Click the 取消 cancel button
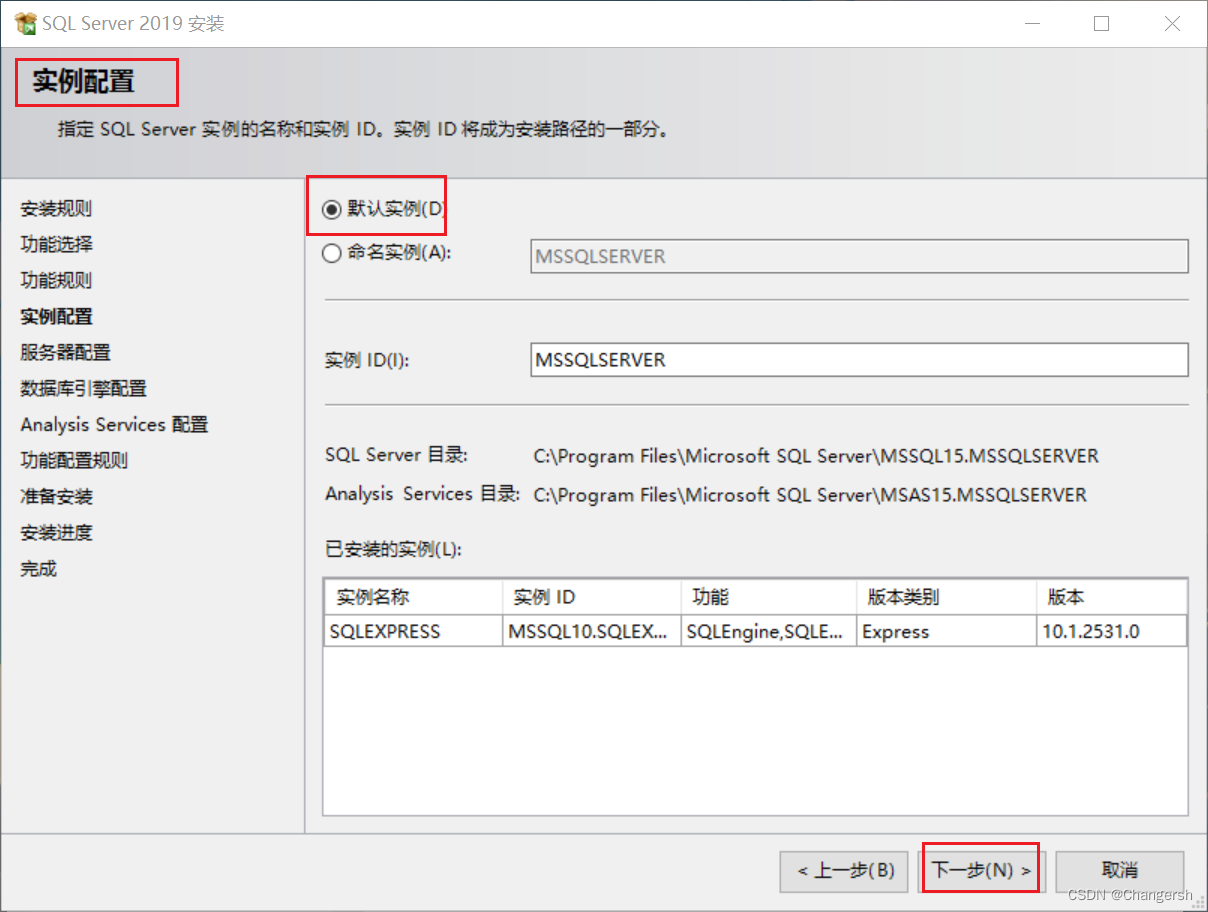1208x912 pixels. coord(1119,871)
